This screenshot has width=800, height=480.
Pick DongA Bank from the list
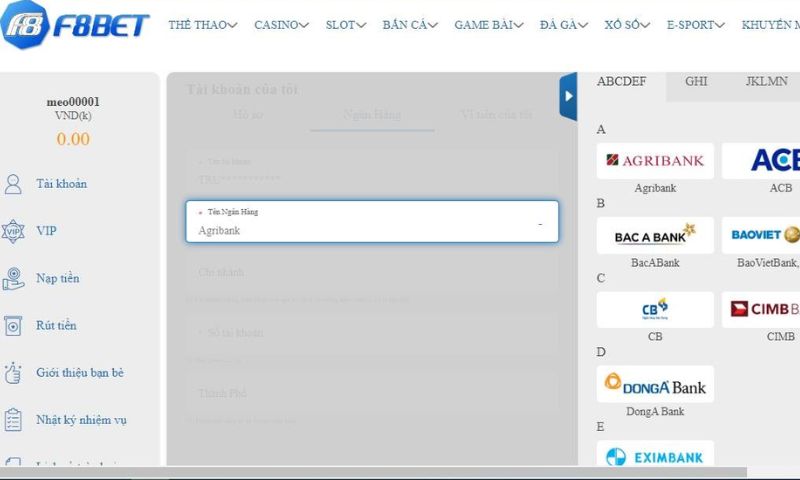pos(655,385)
